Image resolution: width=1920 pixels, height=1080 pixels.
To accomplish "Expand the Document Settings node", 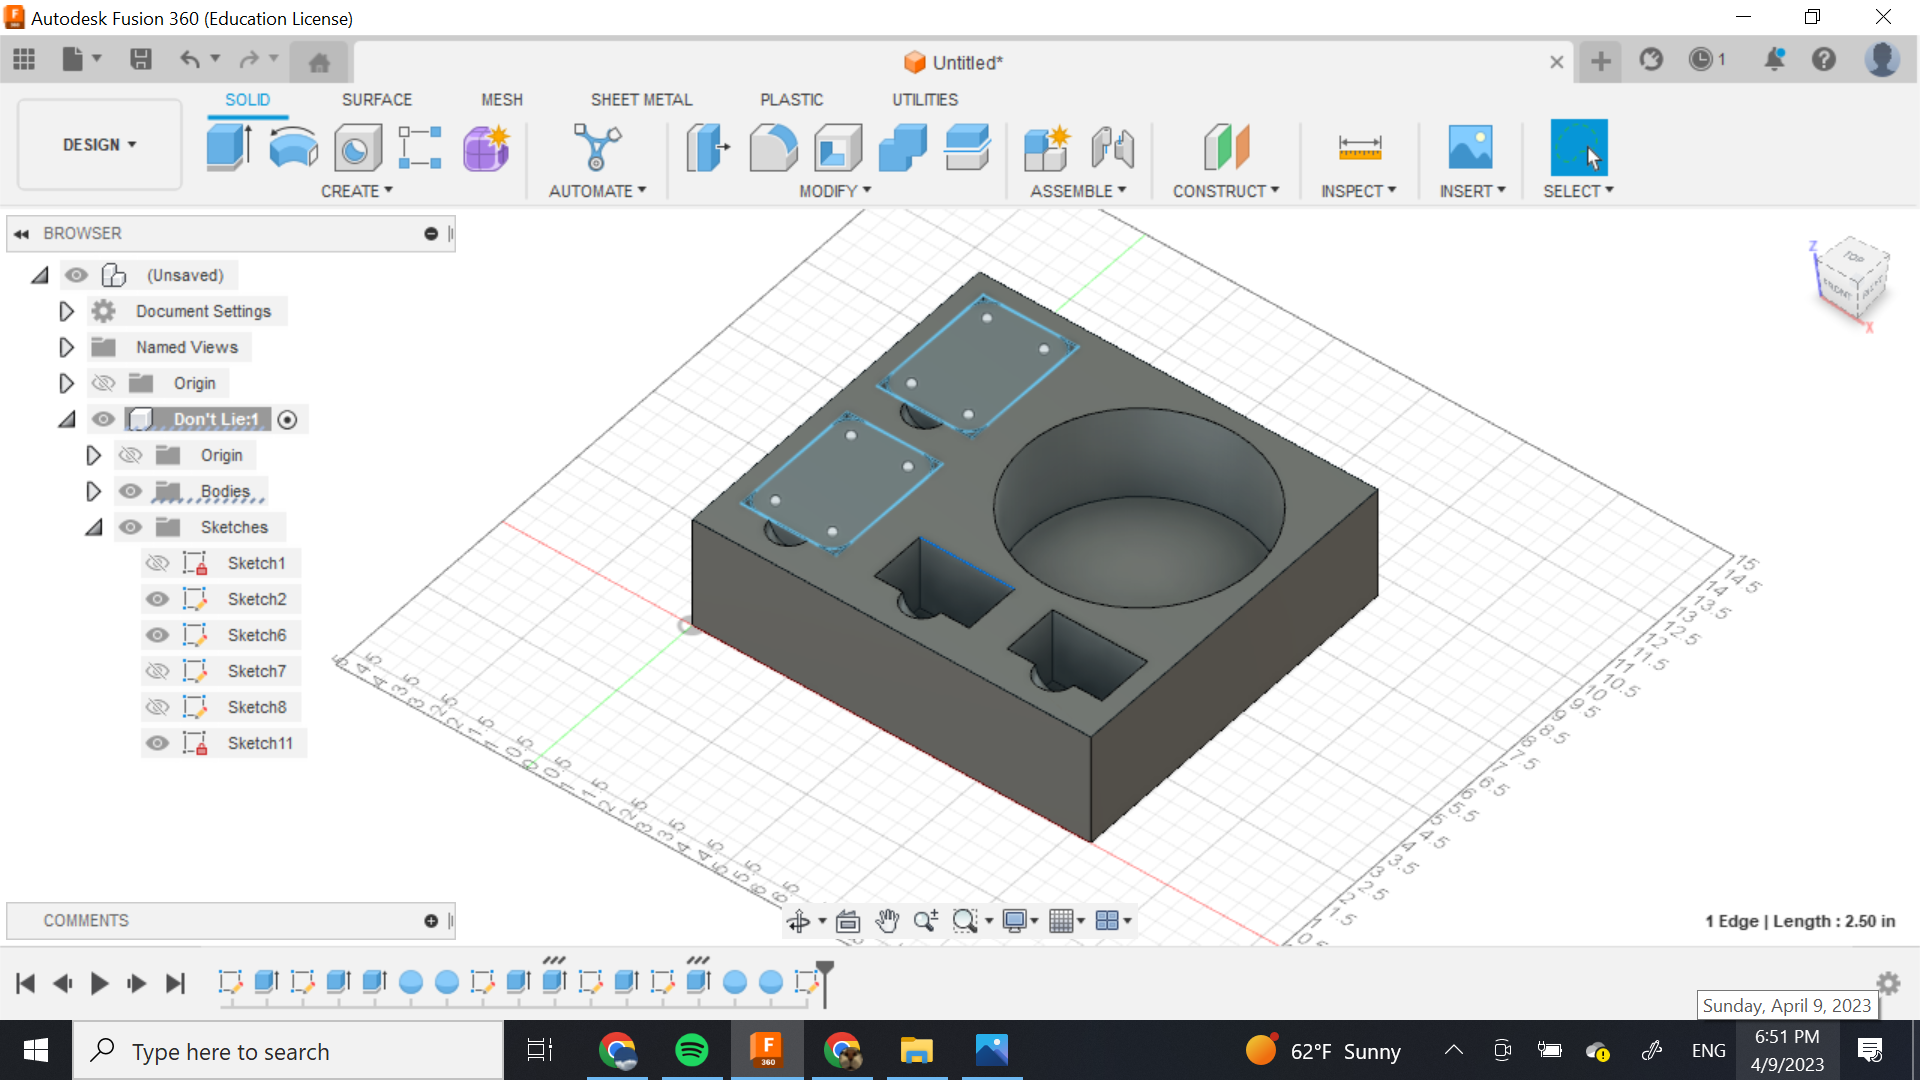I will (66, 311).
